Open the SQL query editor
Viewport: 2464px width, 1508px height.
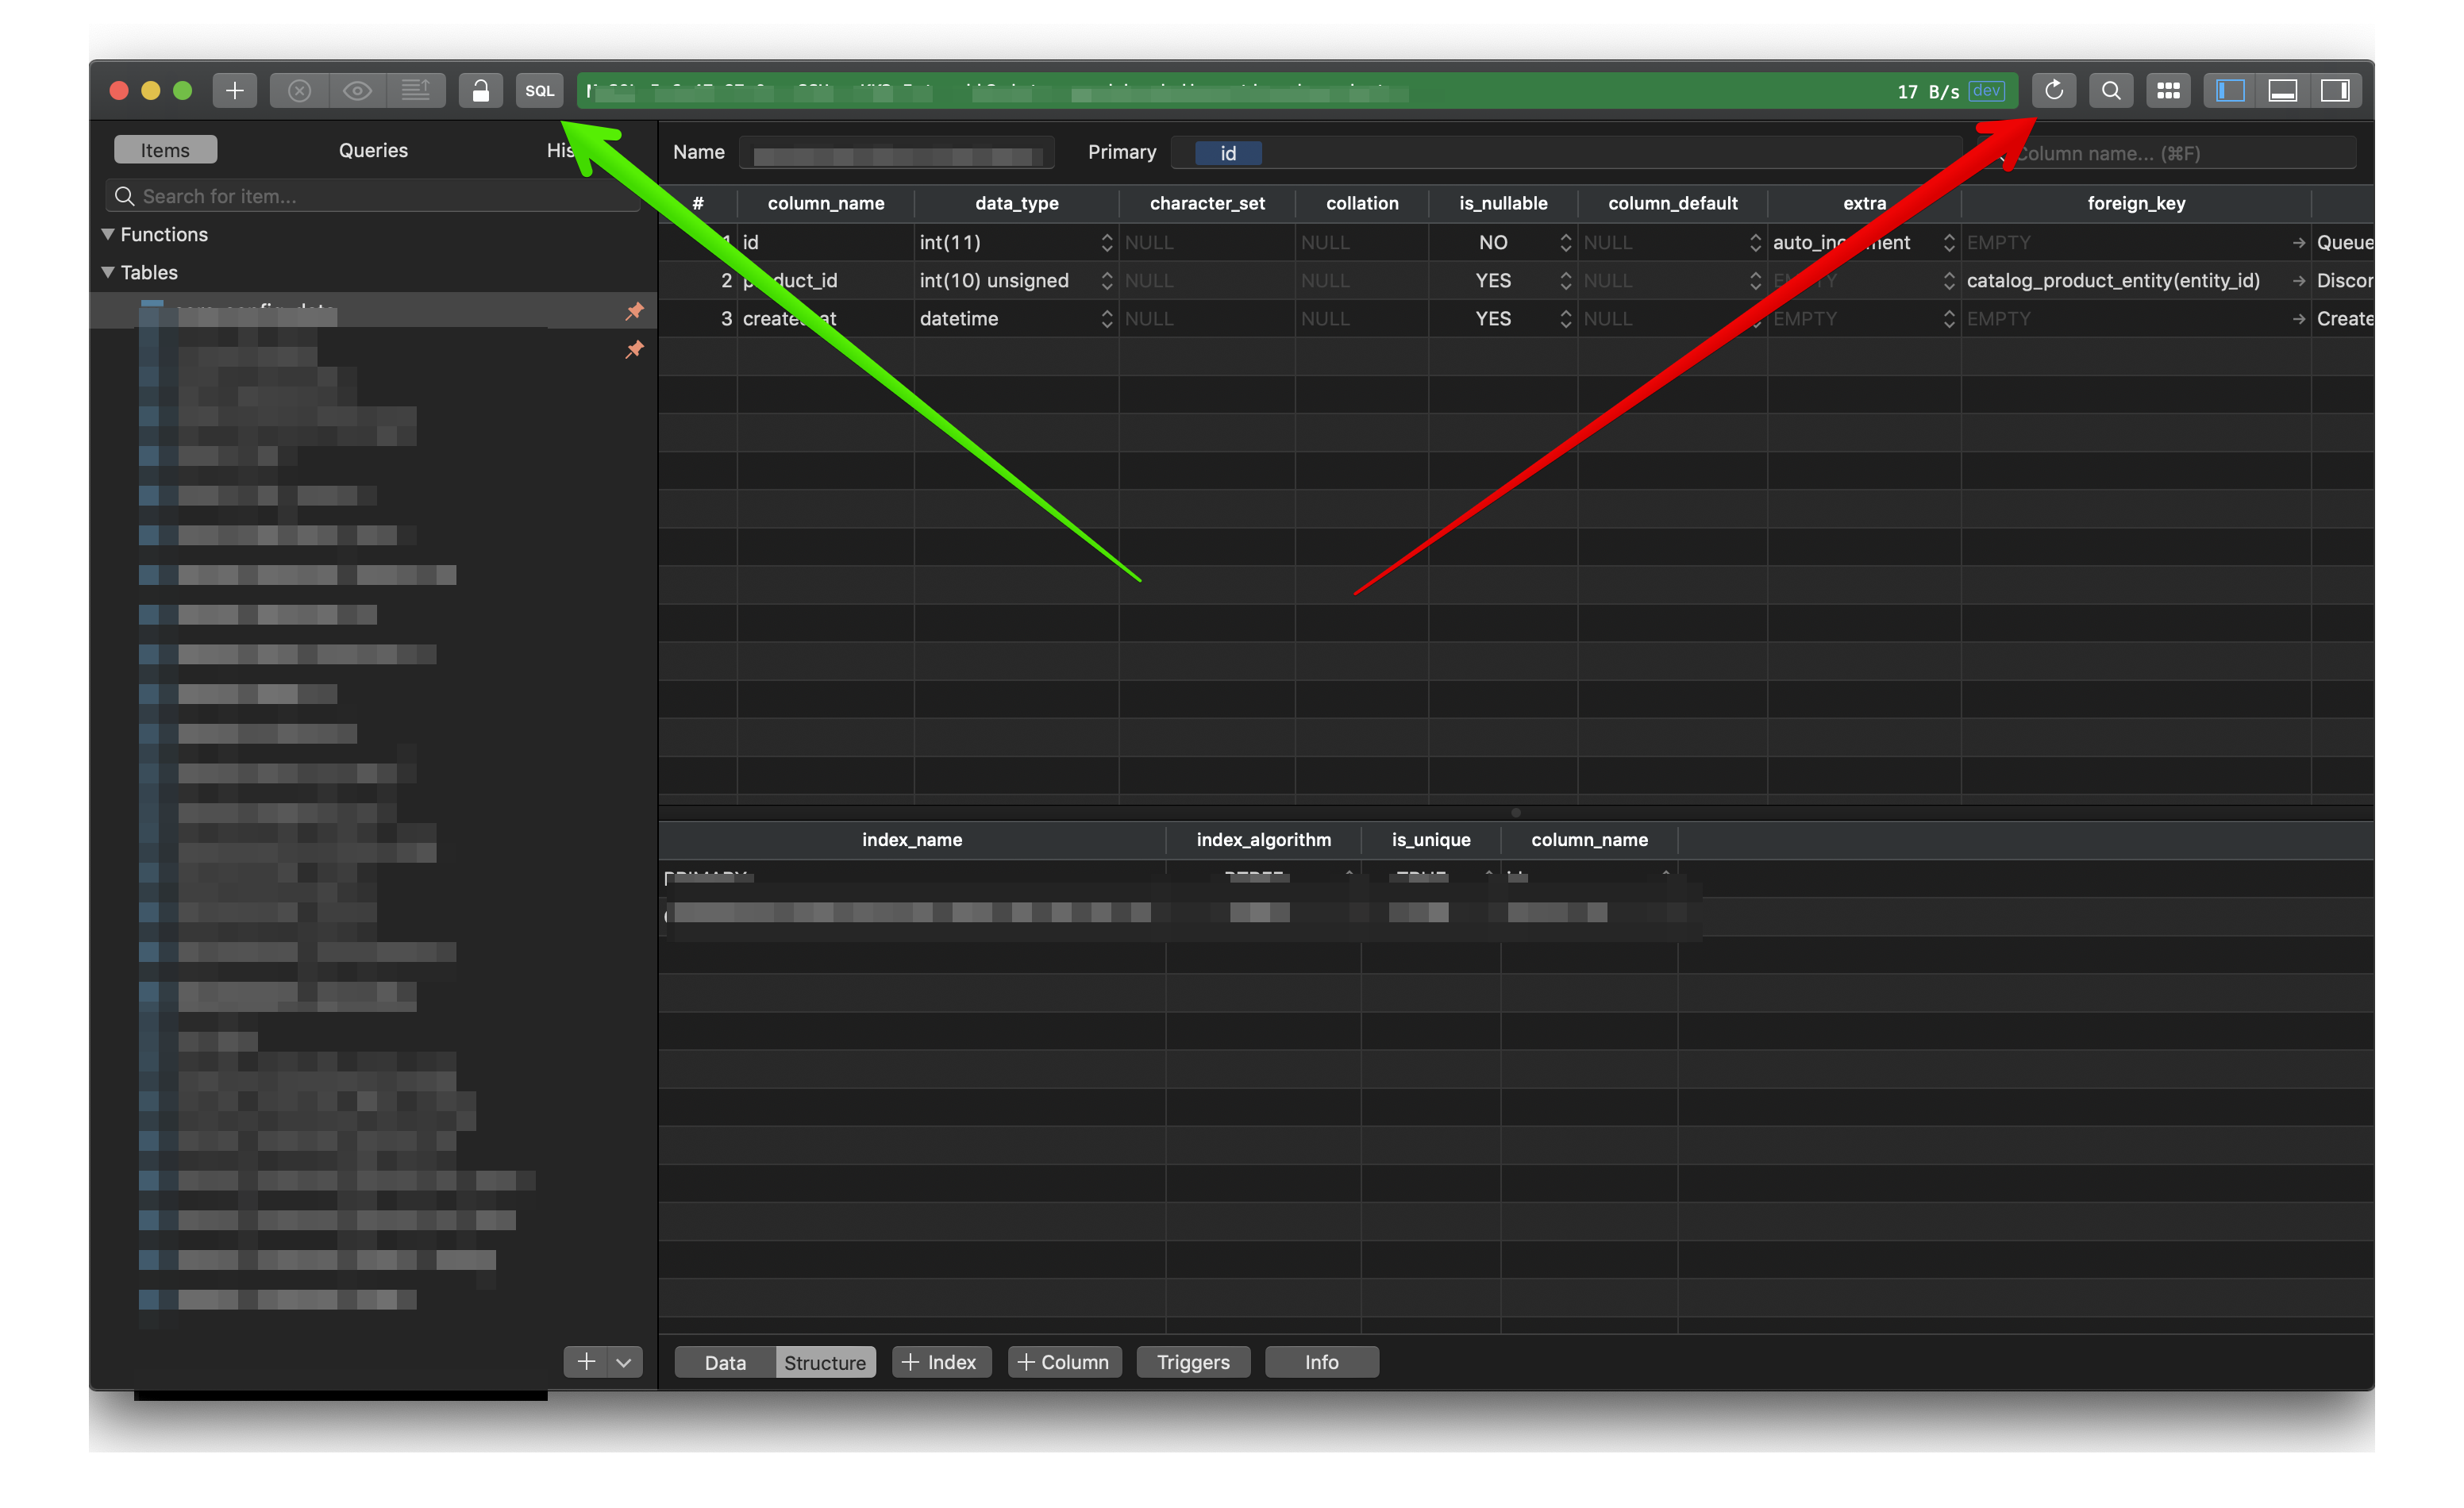pyautogui.click(x=539, y=90)
